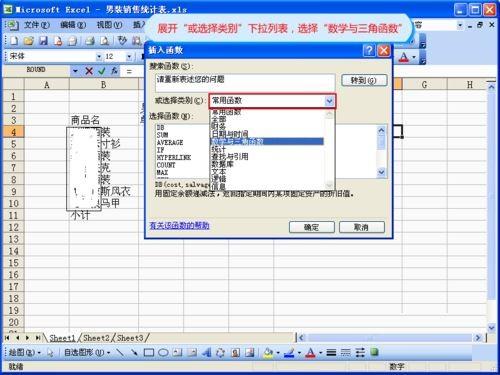500x375 pixels.
Task: Click the Insert Clip Art icon
Action: click(x=235, y=352)
